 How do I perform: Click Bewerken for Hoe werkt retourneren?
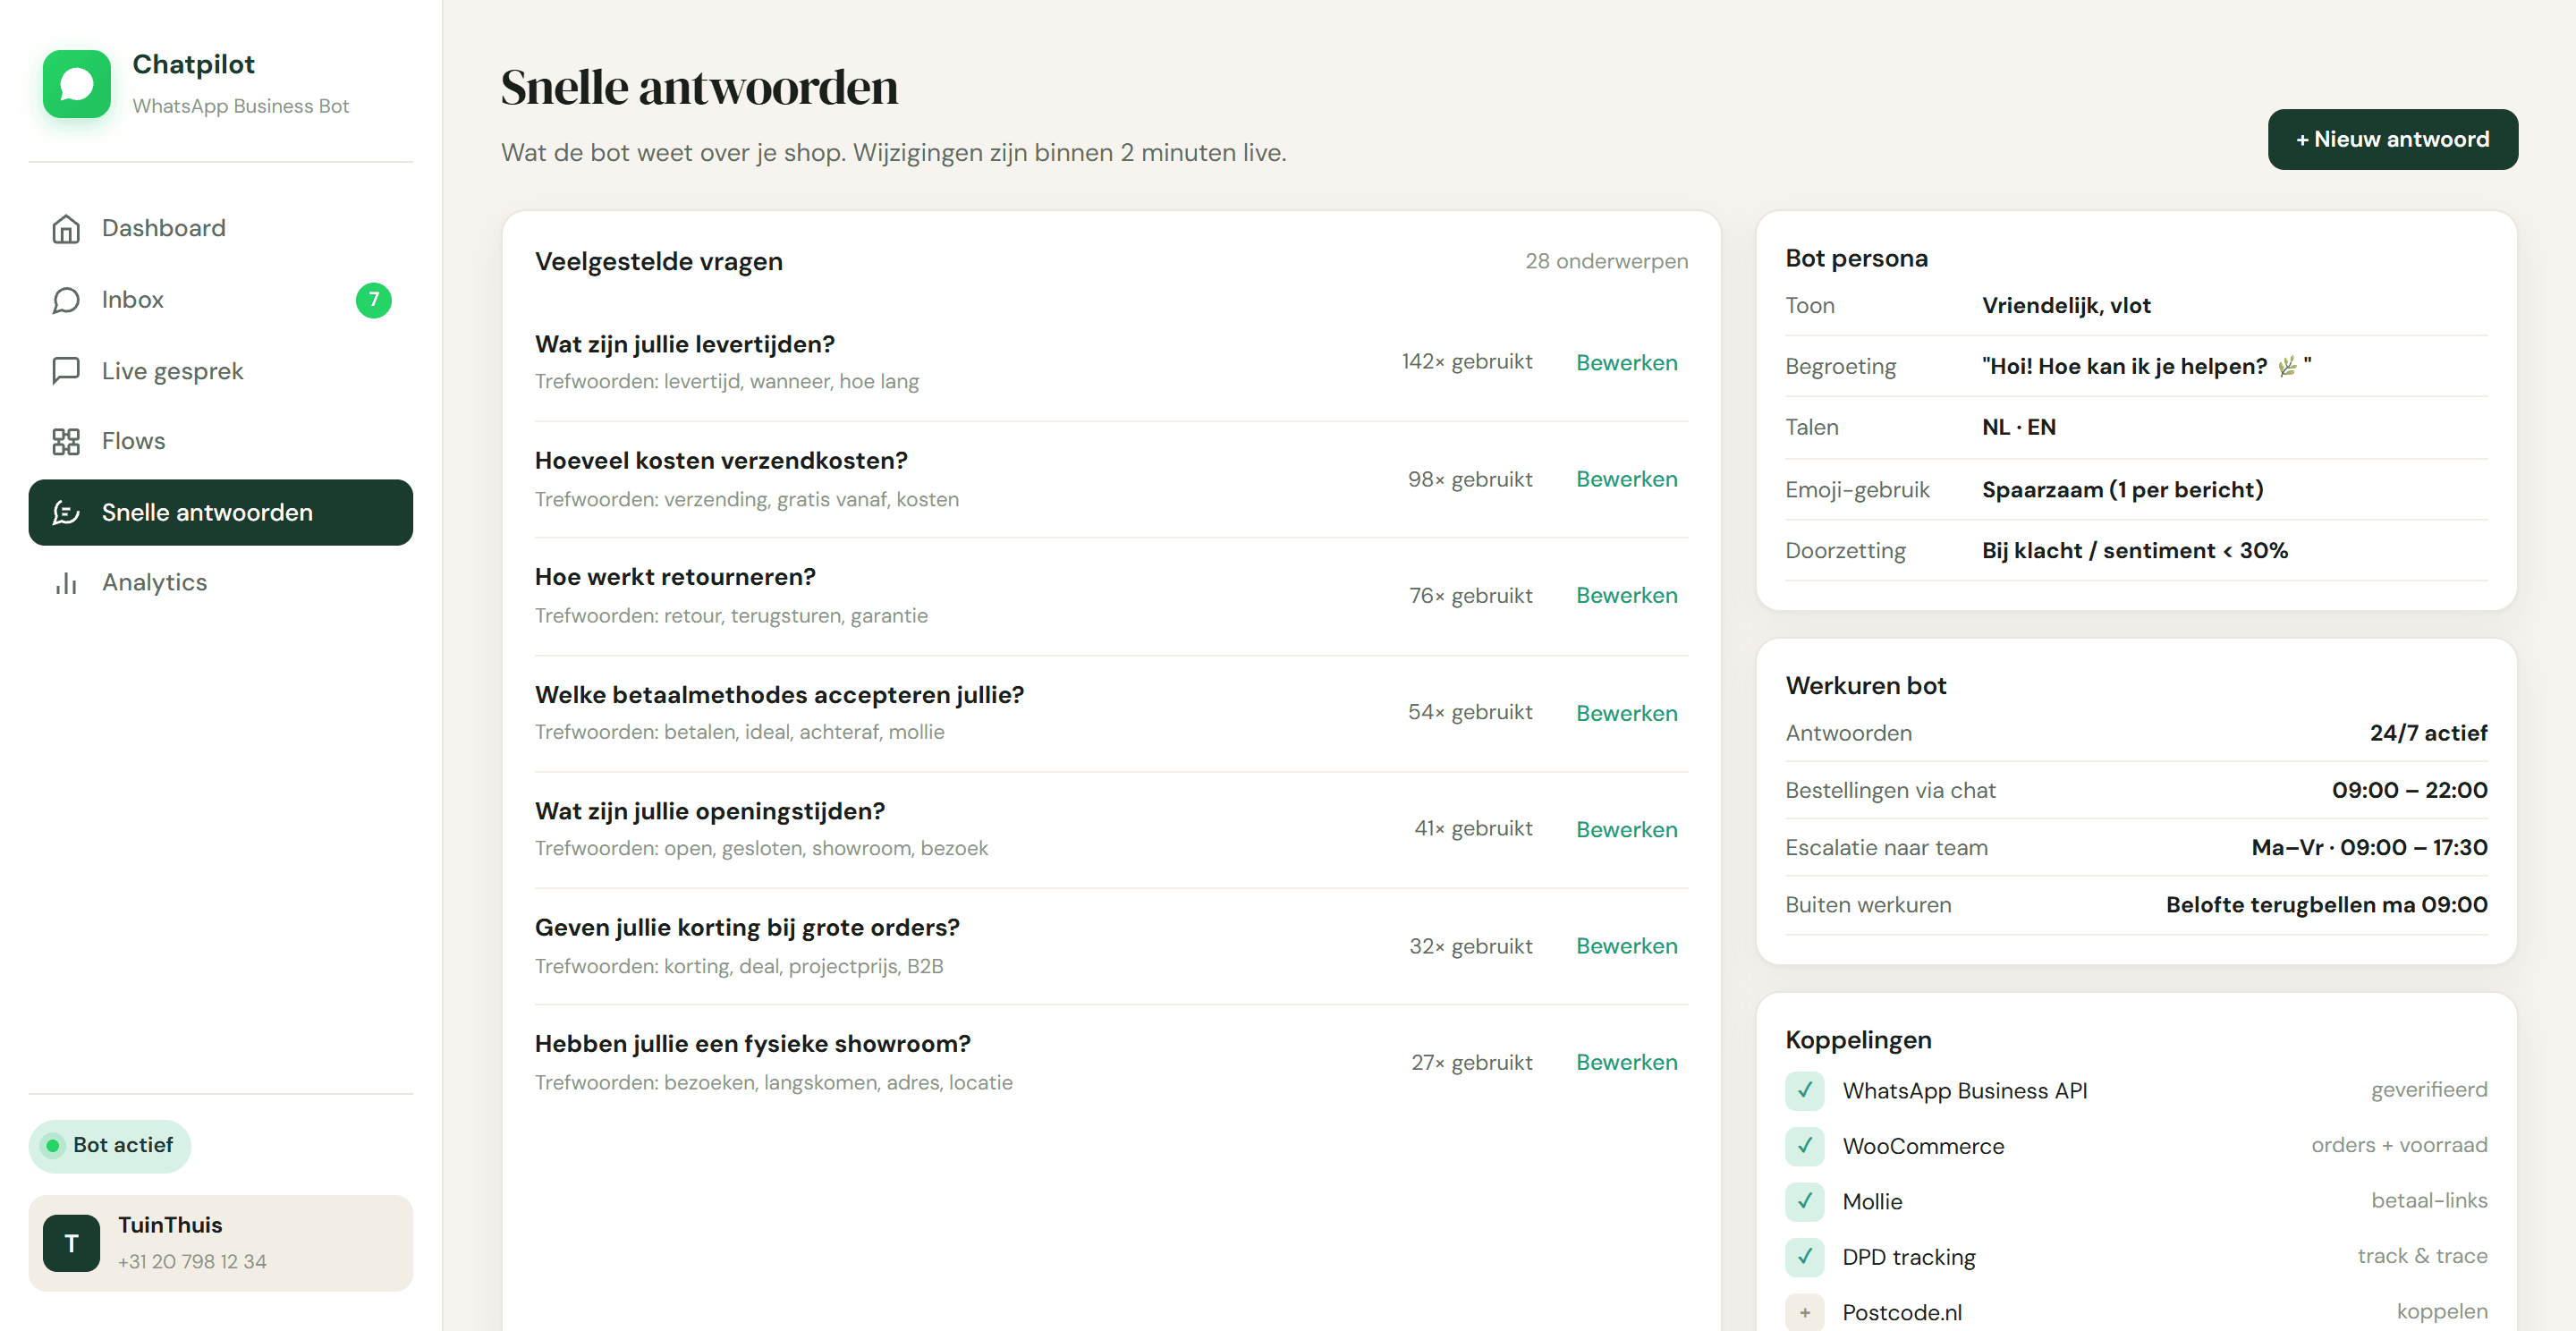click(1627, 596)
